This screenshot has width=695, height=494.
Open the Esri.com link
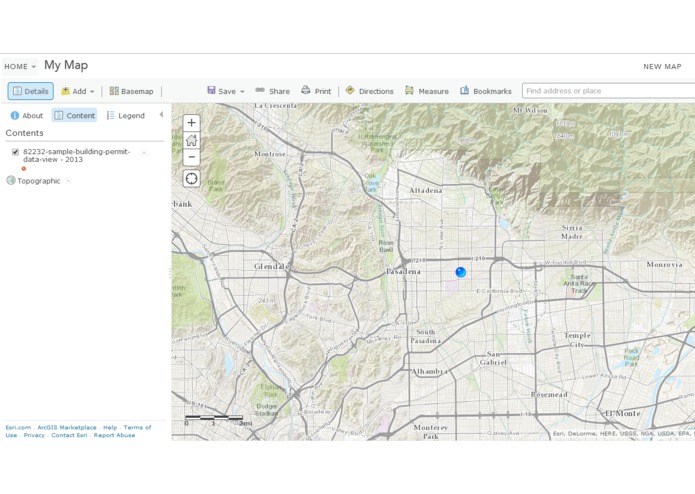pos(18,428)
